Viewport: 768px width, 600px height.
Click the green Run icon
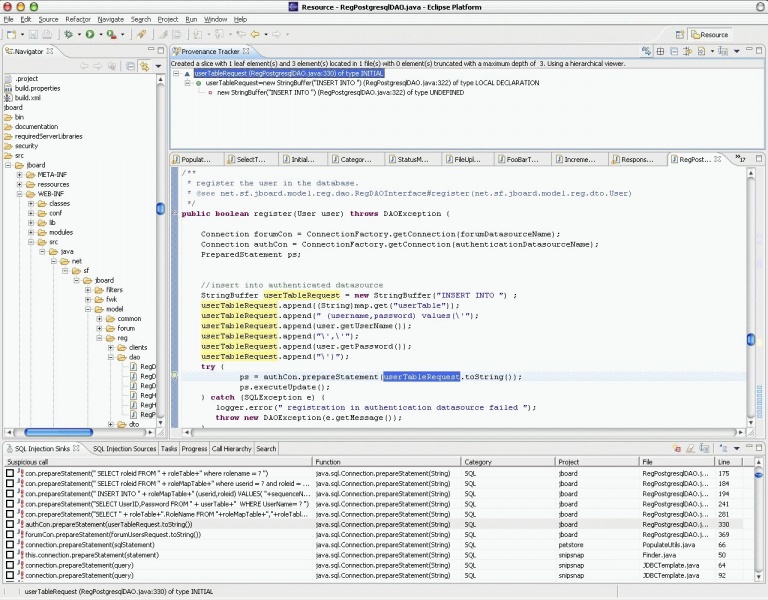90,34
